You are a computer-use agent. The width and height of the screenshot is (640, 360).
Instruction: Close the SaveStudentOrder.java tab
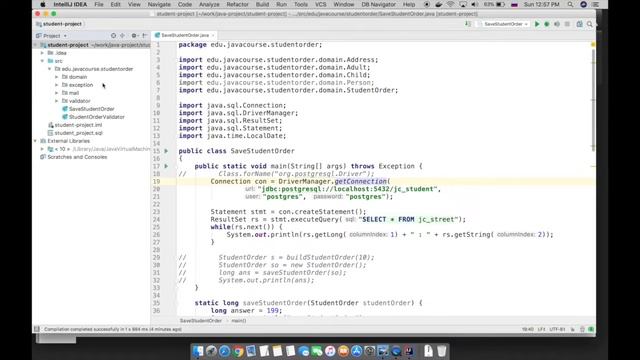click(213, 36)
